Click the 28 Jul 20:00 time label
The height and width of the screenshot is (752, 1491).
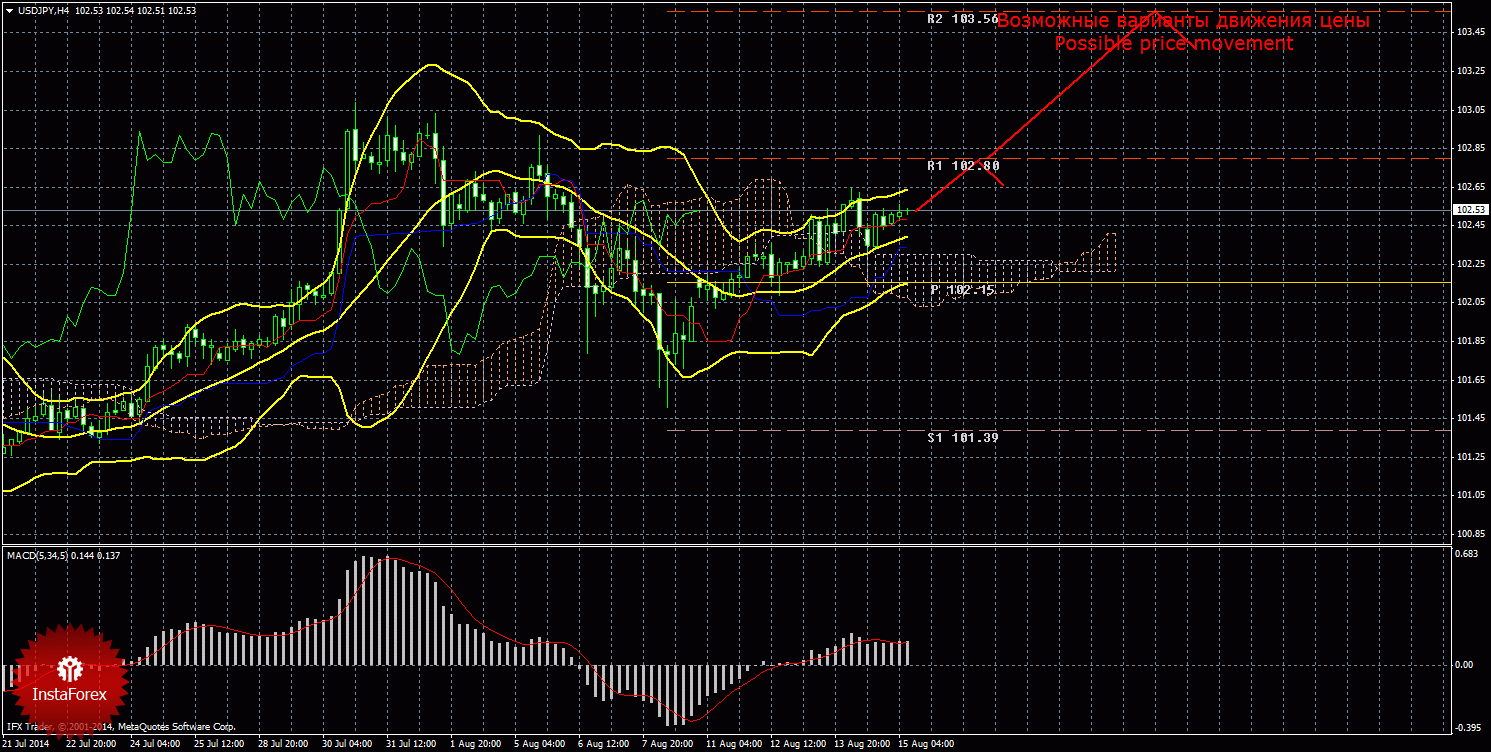(282, 744)
